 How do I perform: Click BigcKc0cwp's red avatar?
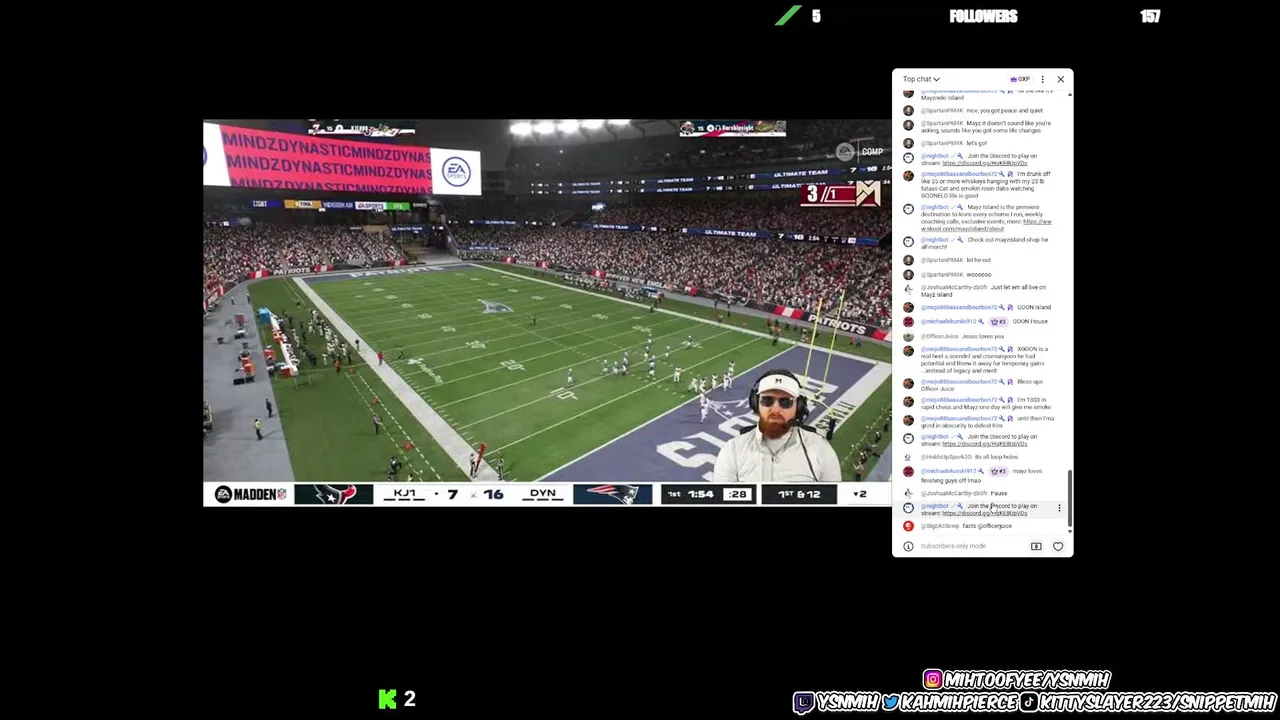point(908,526)
